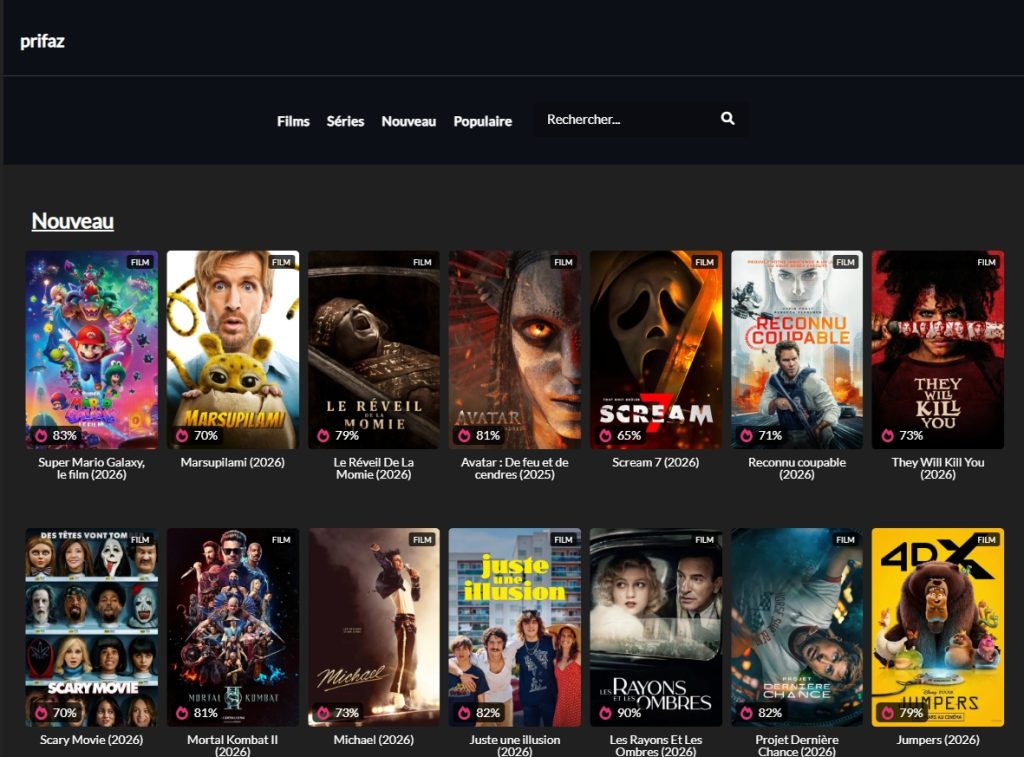Click the FILM badge on Avatar poster
1024x757 pixels.
(x=563, y=262)
